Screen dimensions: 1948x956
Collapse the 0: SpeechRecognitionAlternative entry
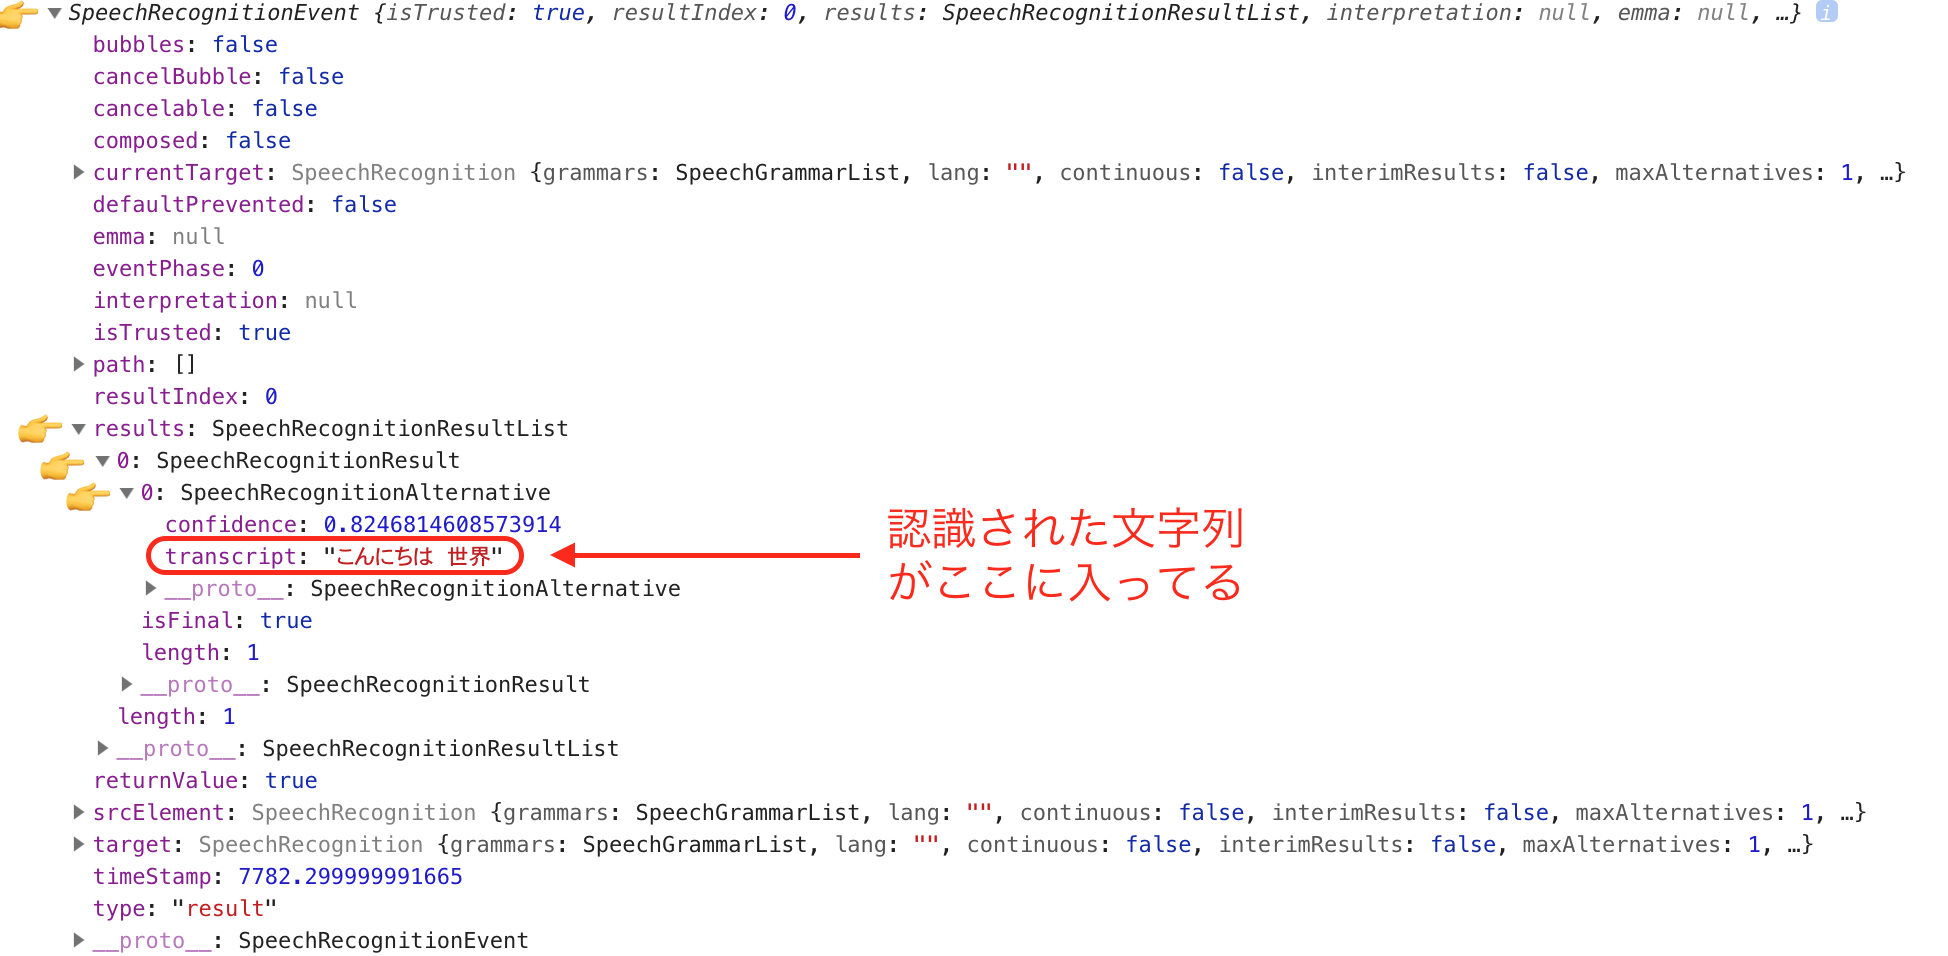pyautogui.click(x=126, y=492)
